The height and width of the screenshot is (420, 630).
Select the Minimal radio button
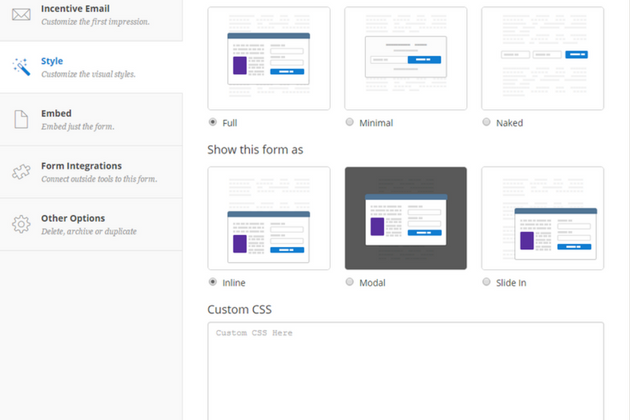[x=350, y=122]
